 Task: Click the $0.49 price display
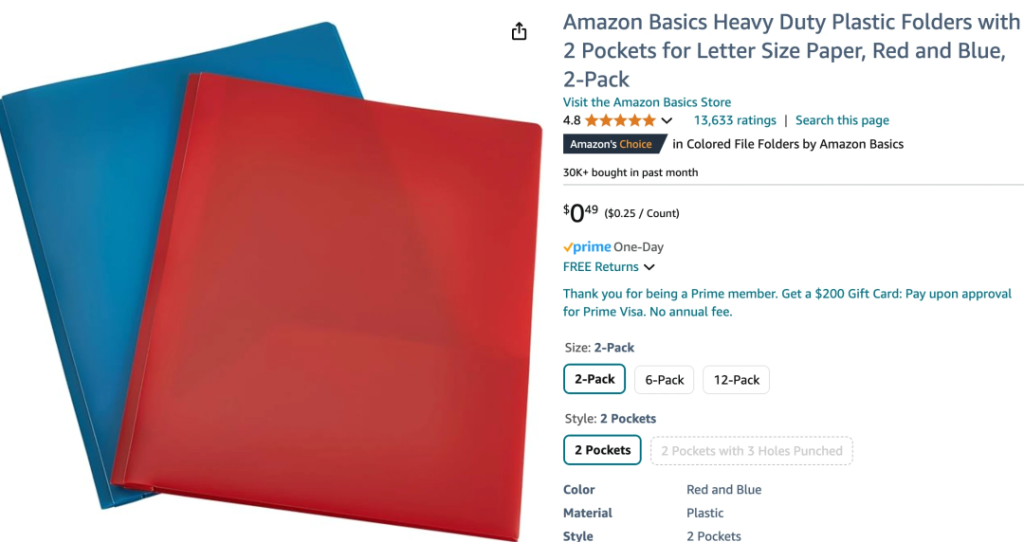(x=580, y=212)
